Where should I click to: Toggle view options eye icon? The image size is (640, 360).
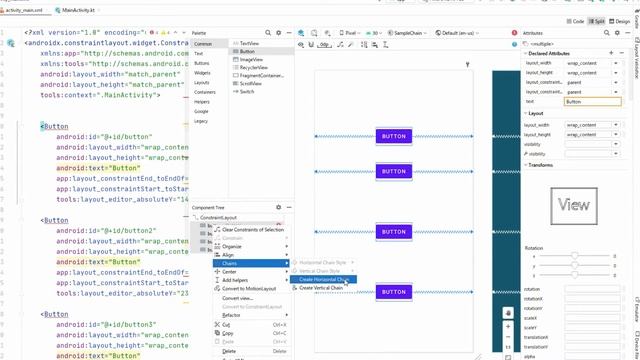[301, 45]
